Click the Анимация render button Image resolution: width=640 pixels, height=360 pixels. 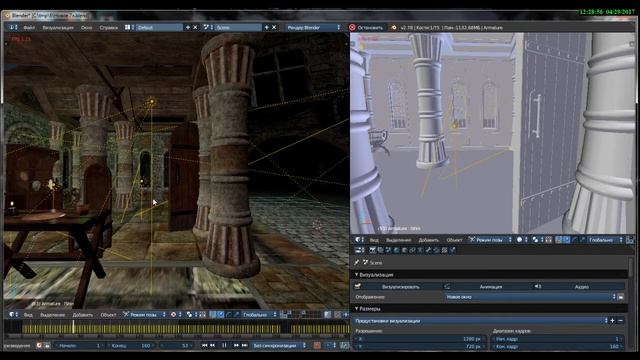(487, 287)
